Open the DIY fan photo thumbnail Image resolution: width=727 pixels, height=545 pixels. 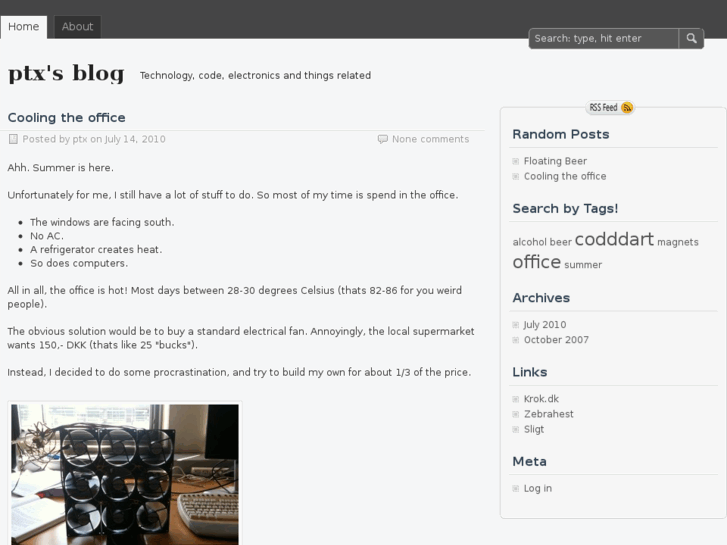(125, 473)
